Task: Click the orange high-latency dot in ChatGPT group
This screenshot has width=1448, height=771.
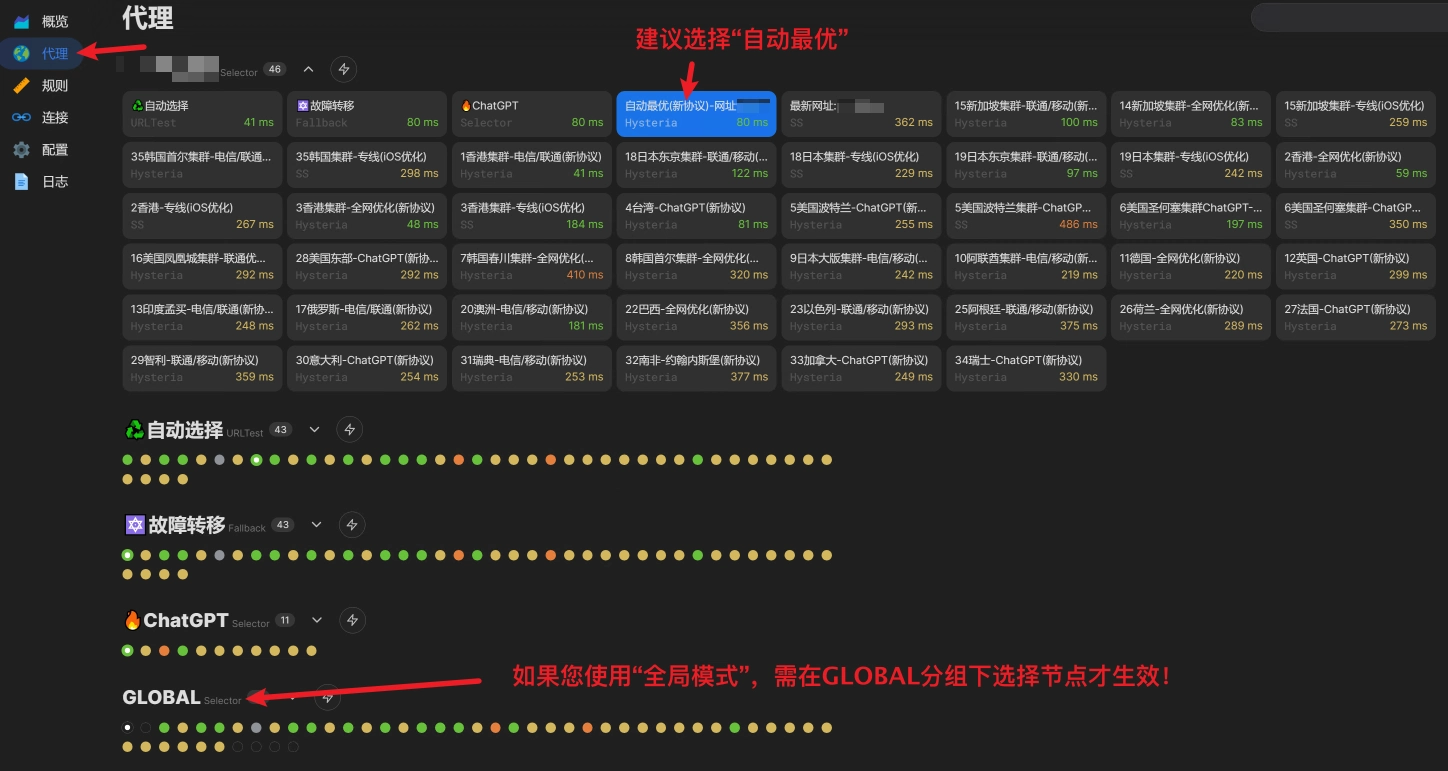Action: point(164,651)
